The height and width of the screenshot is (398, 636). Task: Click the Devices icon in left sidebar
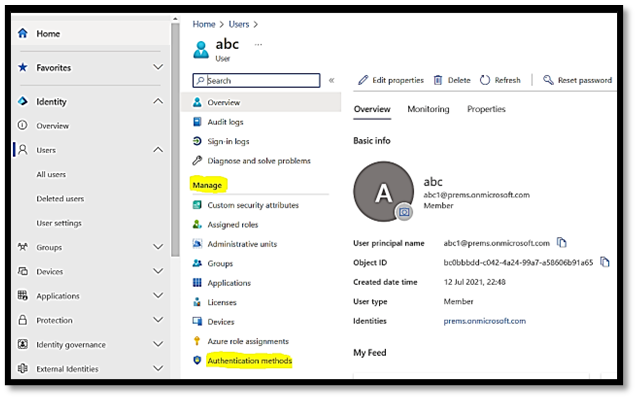(x=23, y=271)
